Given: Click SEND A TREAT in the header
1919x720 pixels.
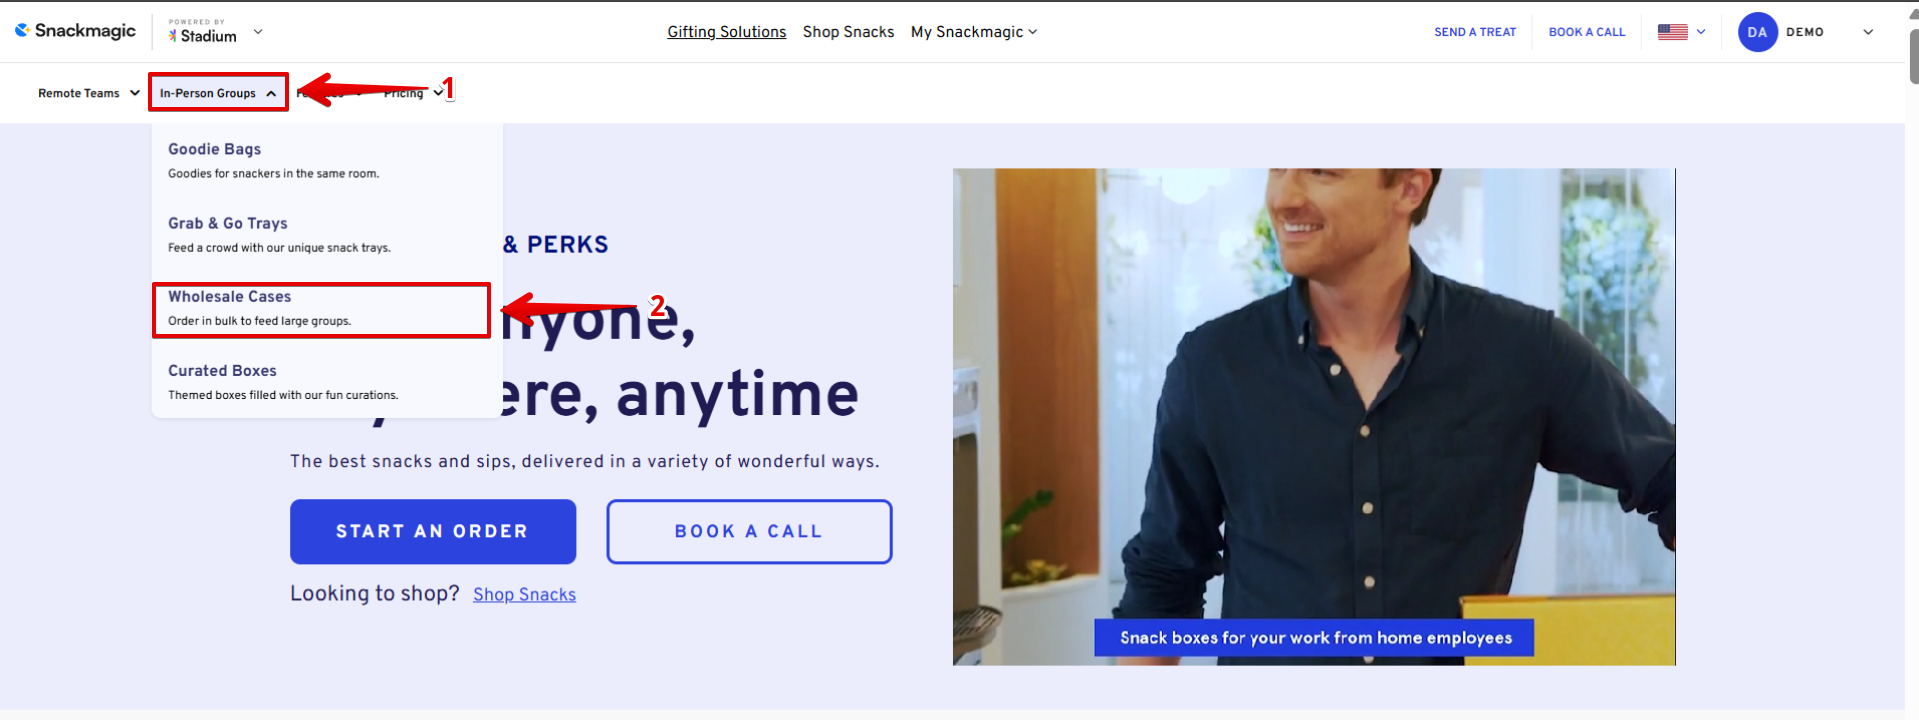Looking at the screenshot, I should pos(1475,32).
